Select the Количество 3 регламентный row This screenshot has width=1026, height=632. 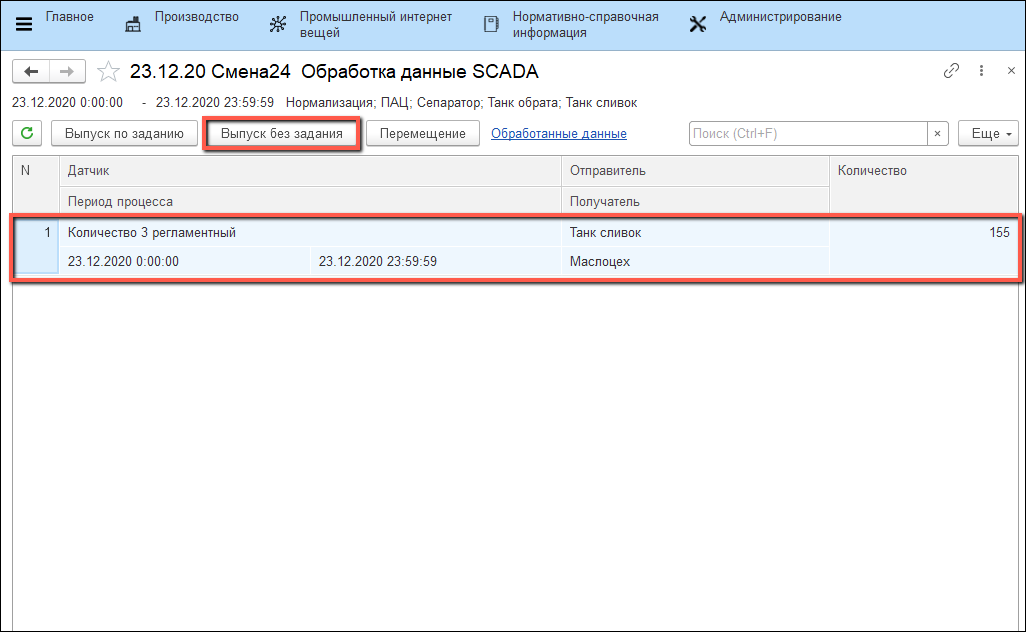[300, 233]
